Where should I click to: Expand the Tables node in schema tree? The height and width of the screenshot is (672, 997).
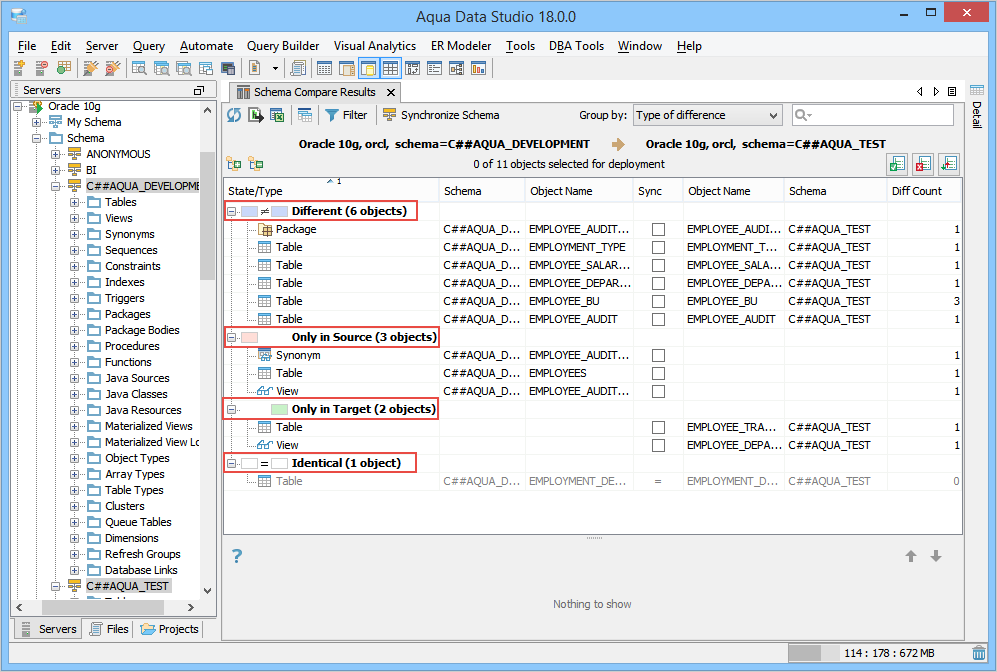(75, 202)
